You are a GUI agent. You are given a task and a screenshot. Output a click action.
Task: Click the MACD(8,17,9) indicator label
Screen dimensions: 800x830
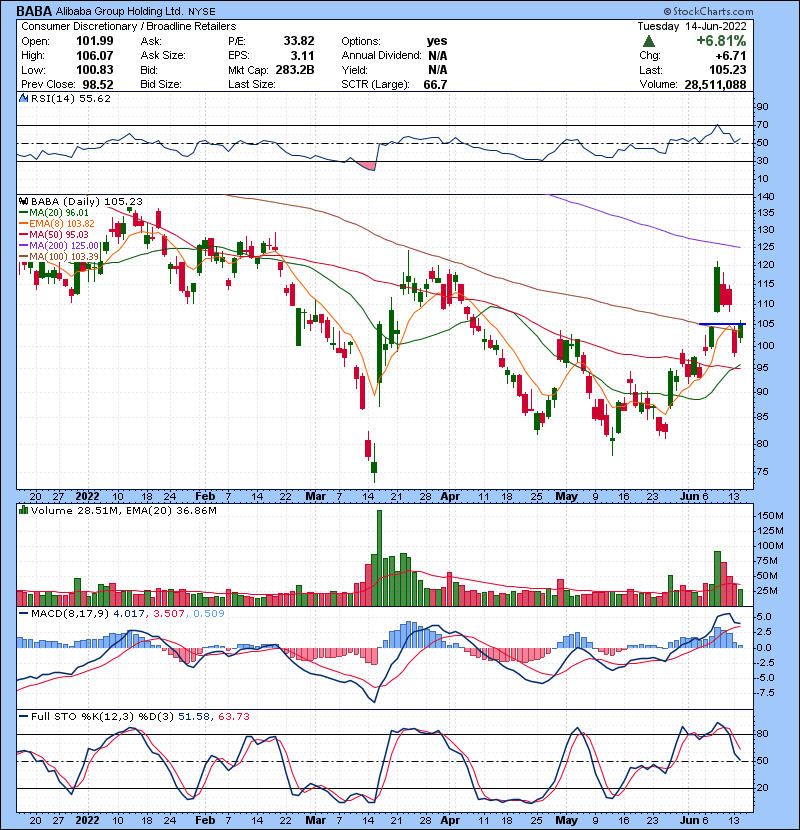[x=70, y=614]
